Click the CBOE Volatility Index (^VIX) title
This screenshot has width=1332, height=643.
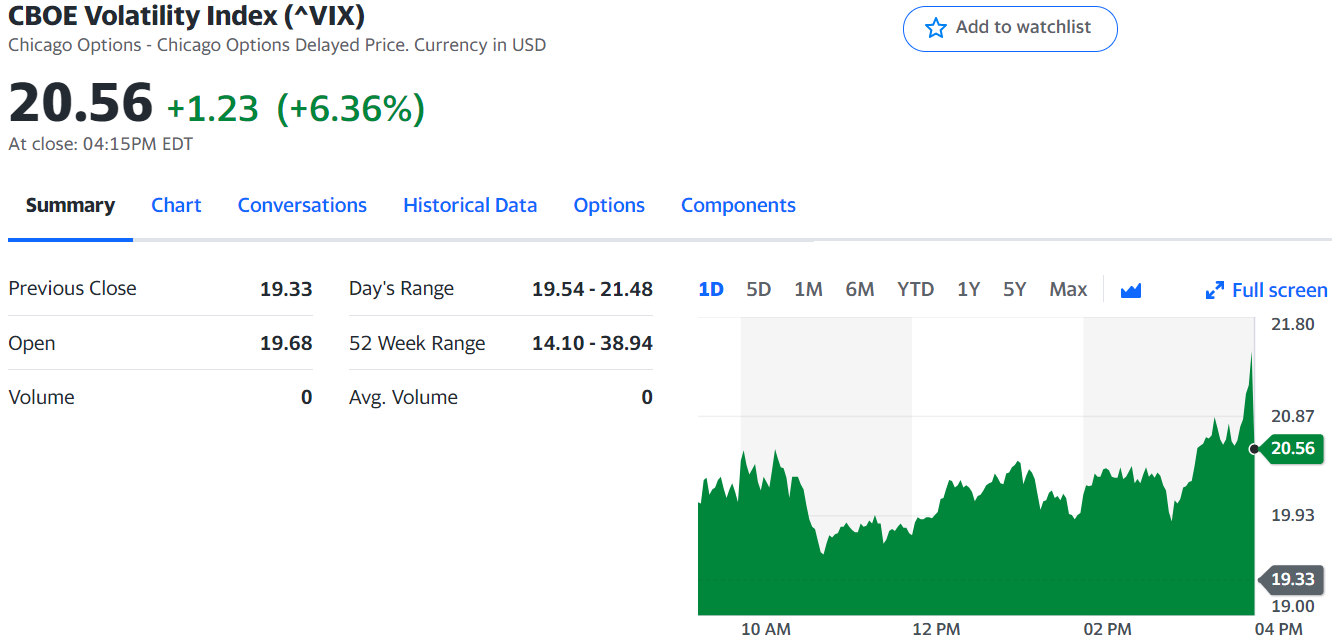tap(186, 15)
